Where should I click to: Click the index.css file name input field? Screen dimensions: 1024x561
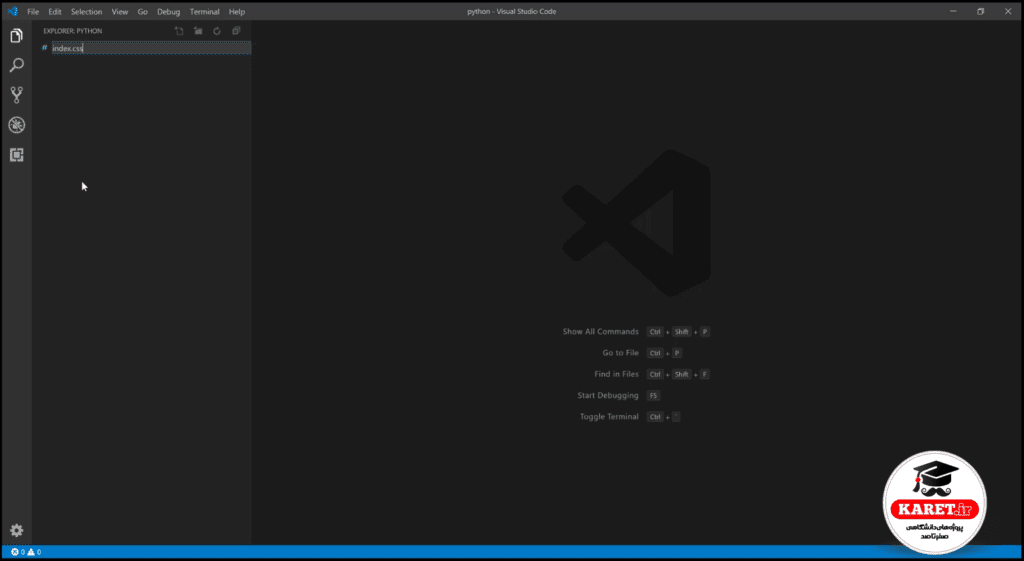click(x=151, y=48)
